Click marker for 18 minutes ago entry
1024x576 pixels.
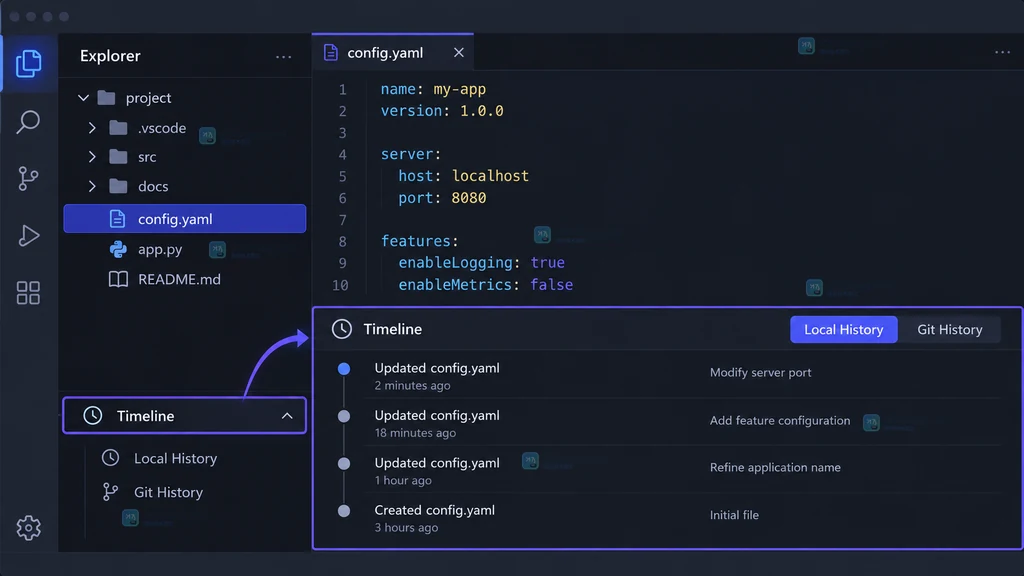tap(344, 416)
